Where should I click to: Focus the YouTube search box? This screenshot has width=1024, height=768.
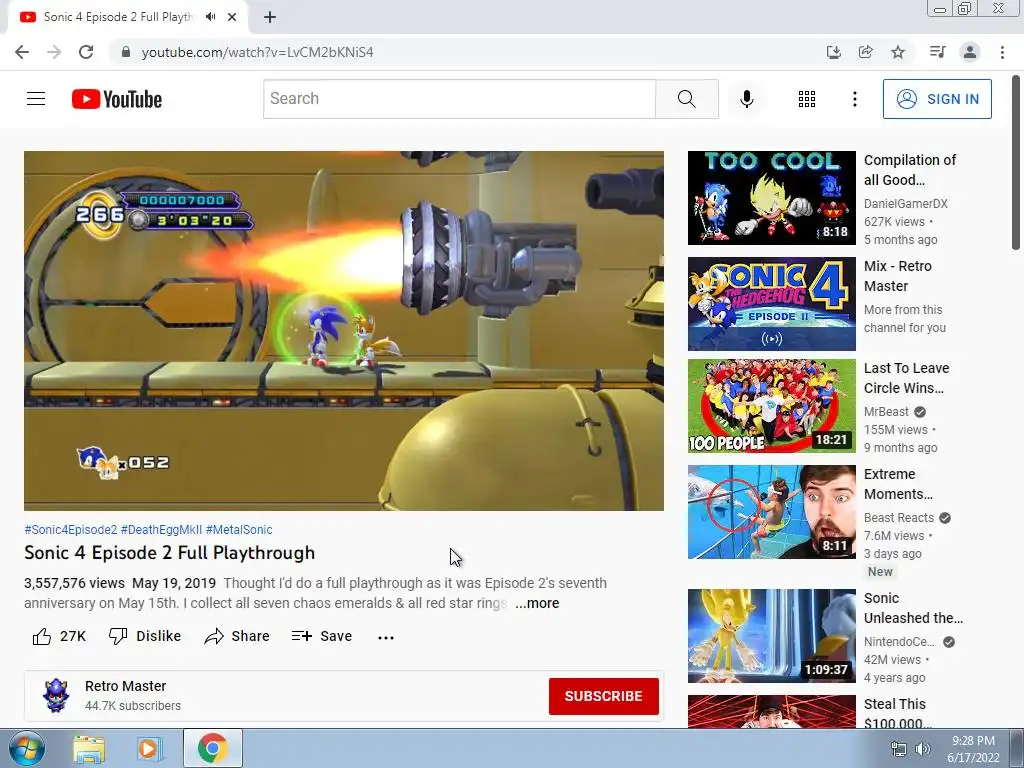coord(459,99)
